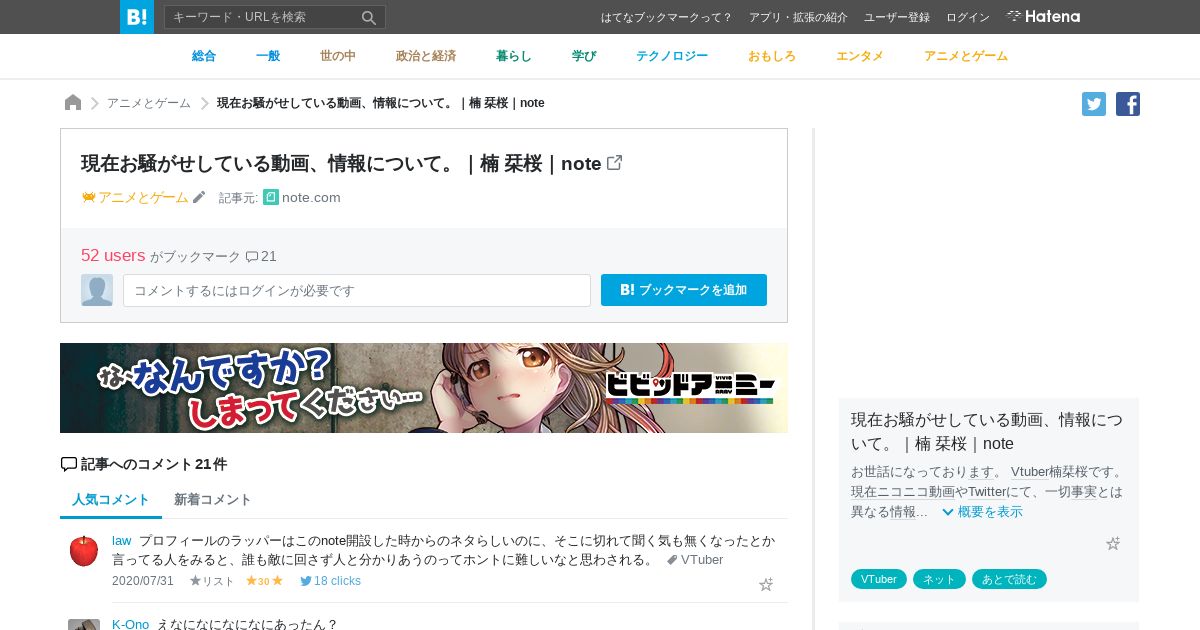The width and height of the screenshot is (1200, 630).
Task: Switch to the 人気コメント tab
Action: [111, 500]
